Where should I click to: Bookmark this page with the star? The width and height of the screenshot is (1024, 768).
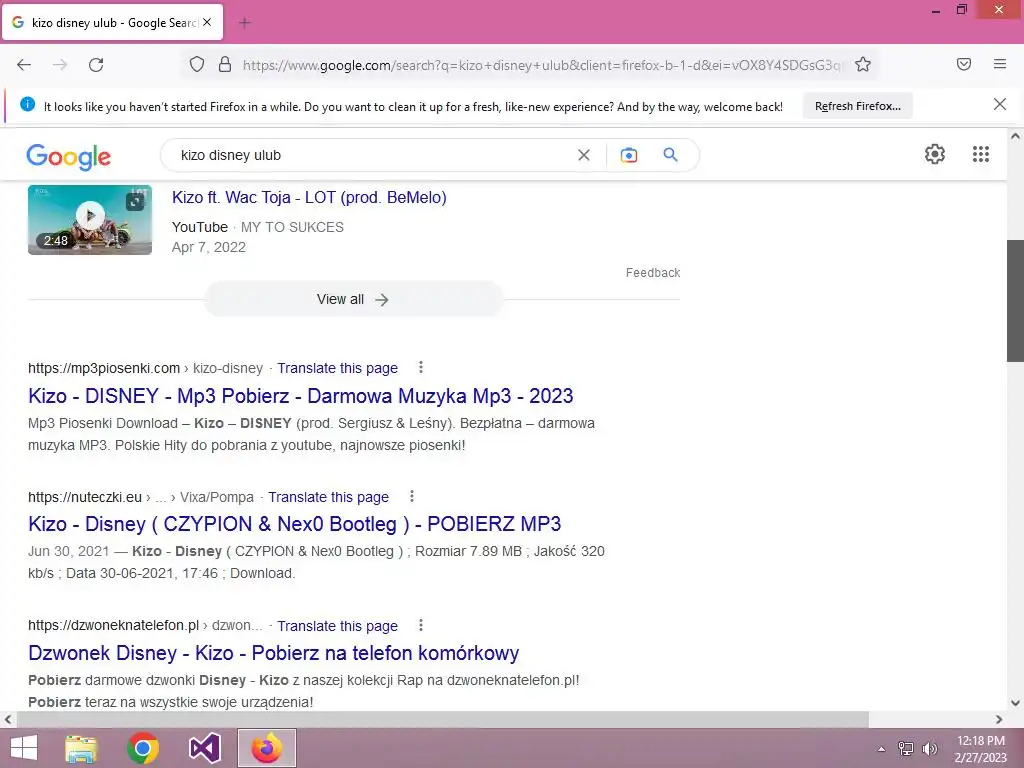[863, 65]
